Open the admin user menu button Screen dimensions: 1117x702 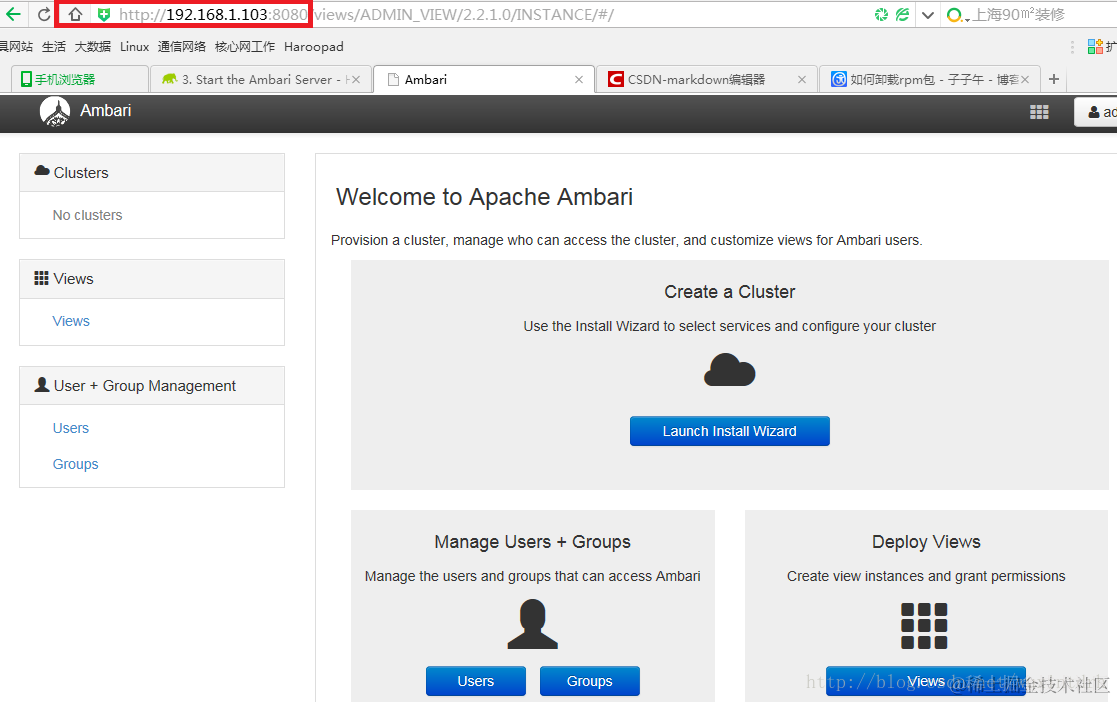click(x=1097, y=112)
